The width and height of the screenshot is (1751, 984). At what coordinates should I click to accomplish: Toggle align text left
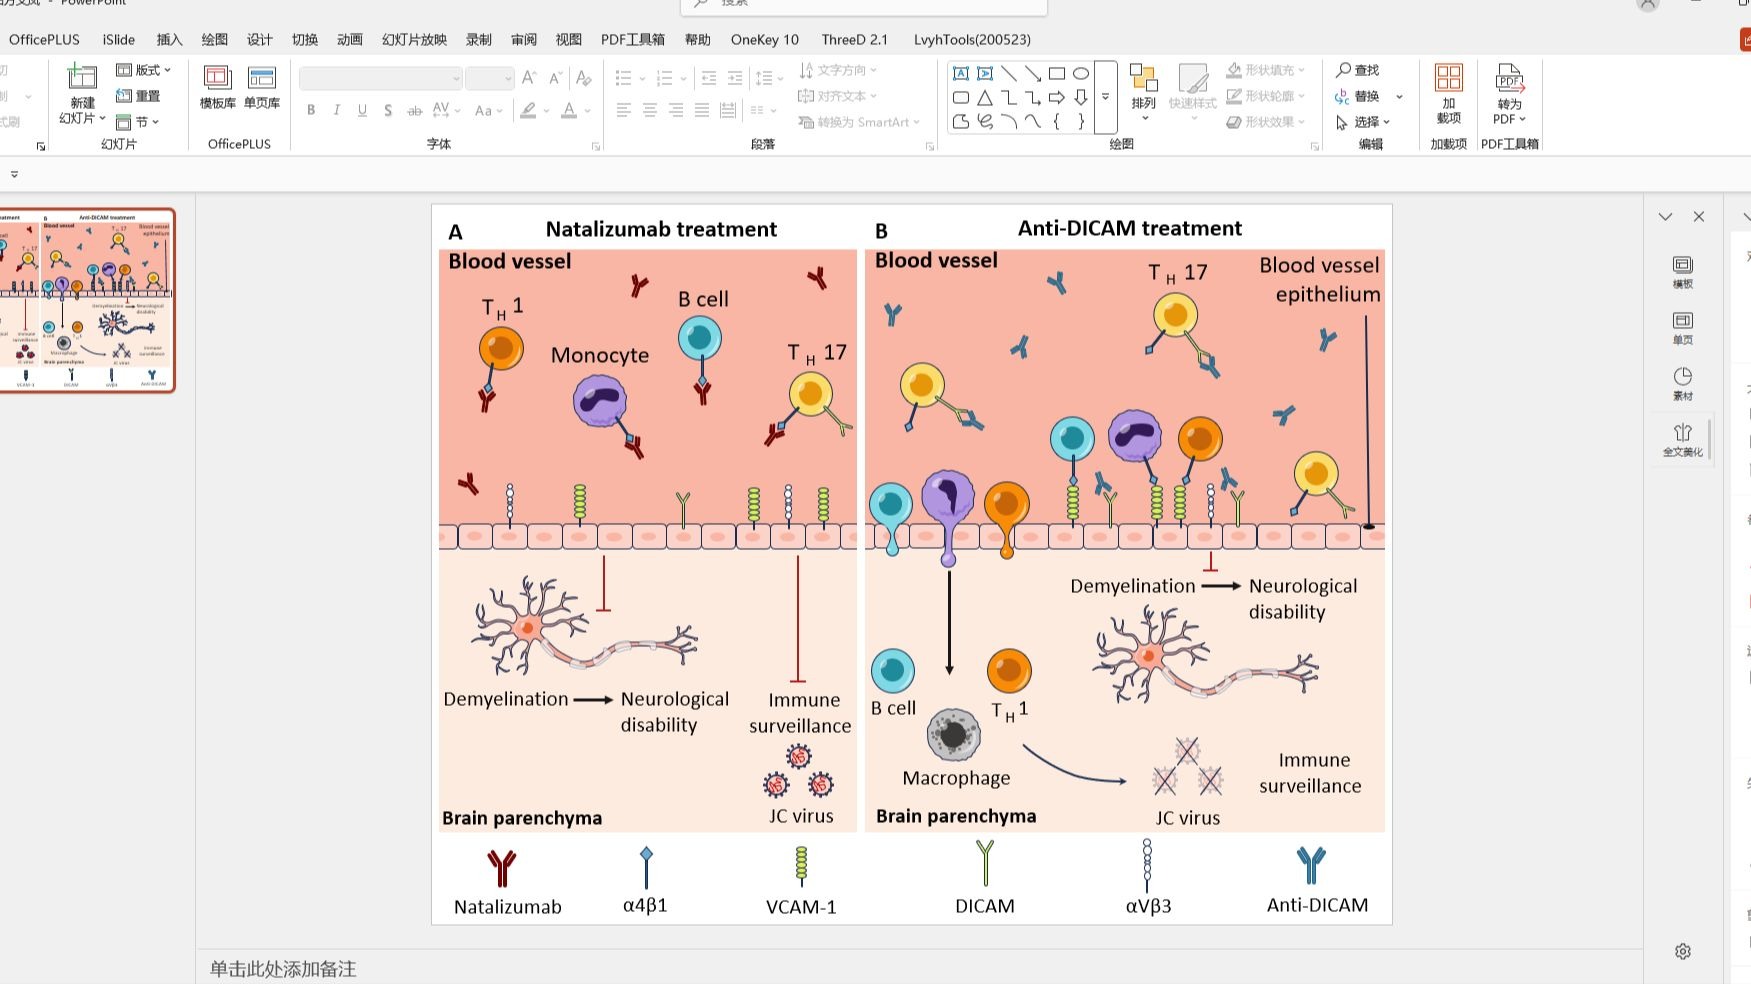[x=624, y=110]
